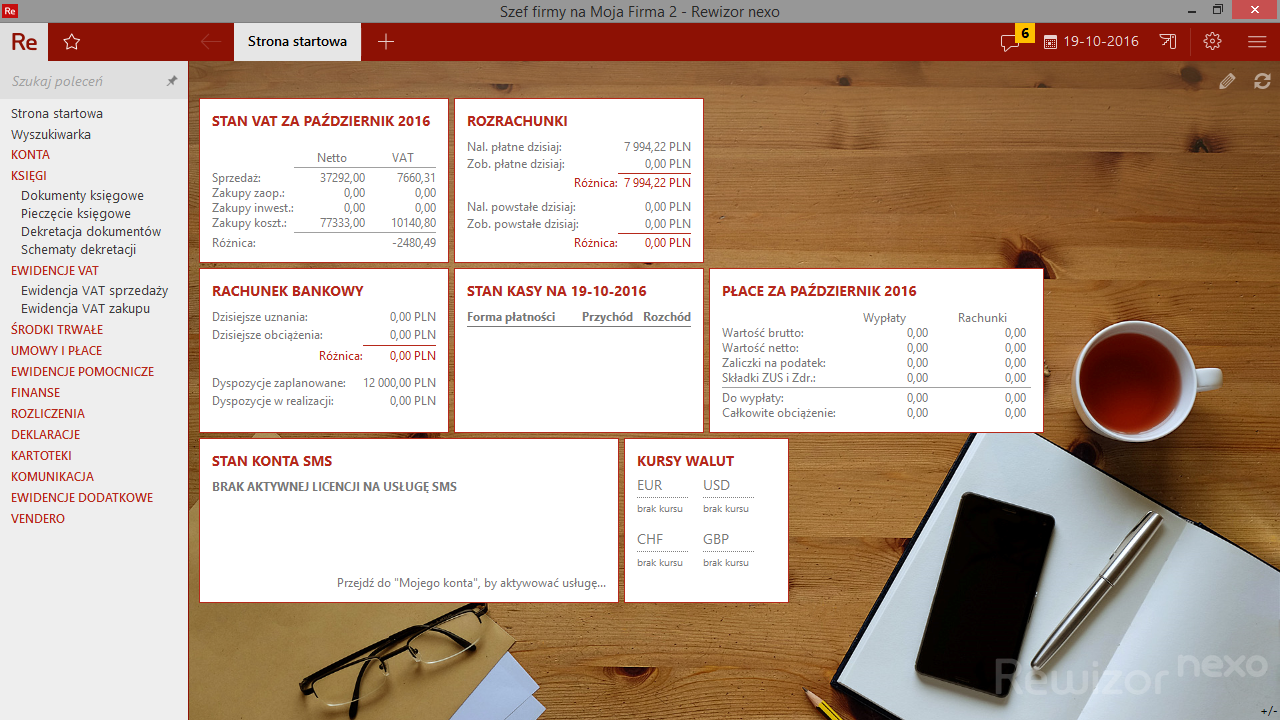The width and height of the screenshot is (1280, 720).
Task: Select Ewidencja VAT zakupu in sidebar
Action: coord(85,309)
